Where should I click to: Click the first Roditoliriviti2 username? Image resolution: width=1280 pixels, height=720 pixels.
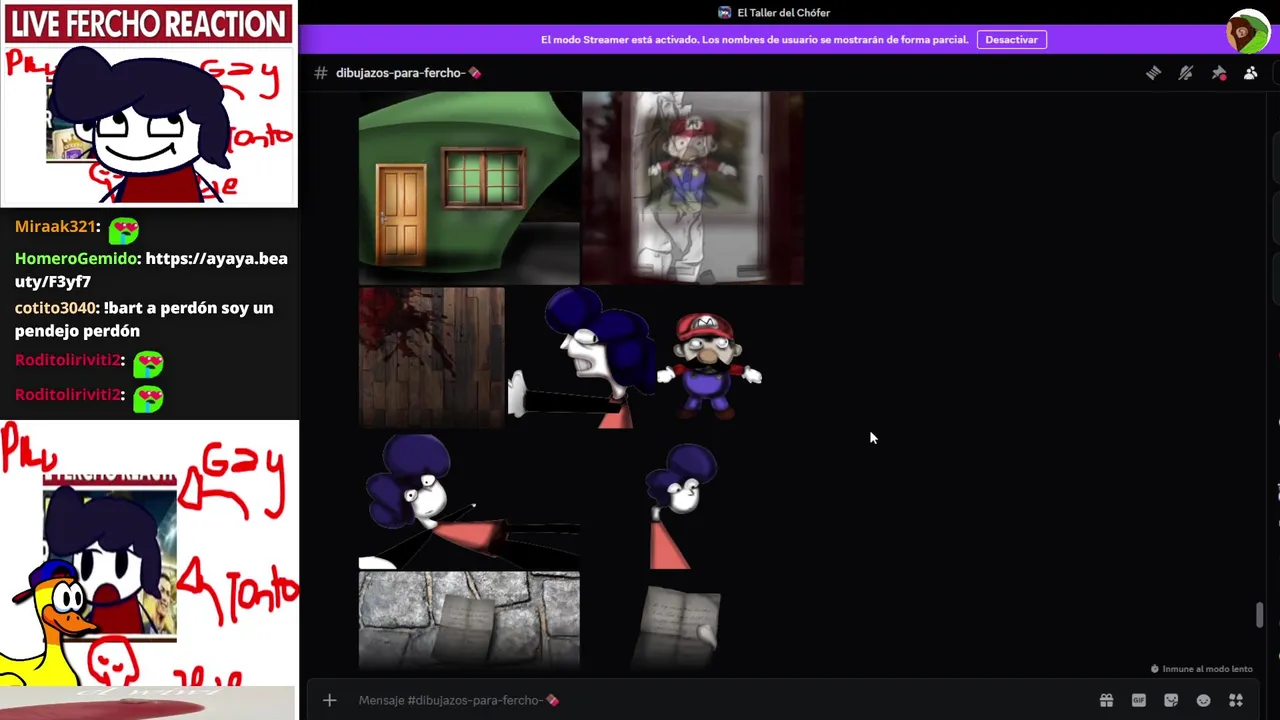[x=67, y=360]
